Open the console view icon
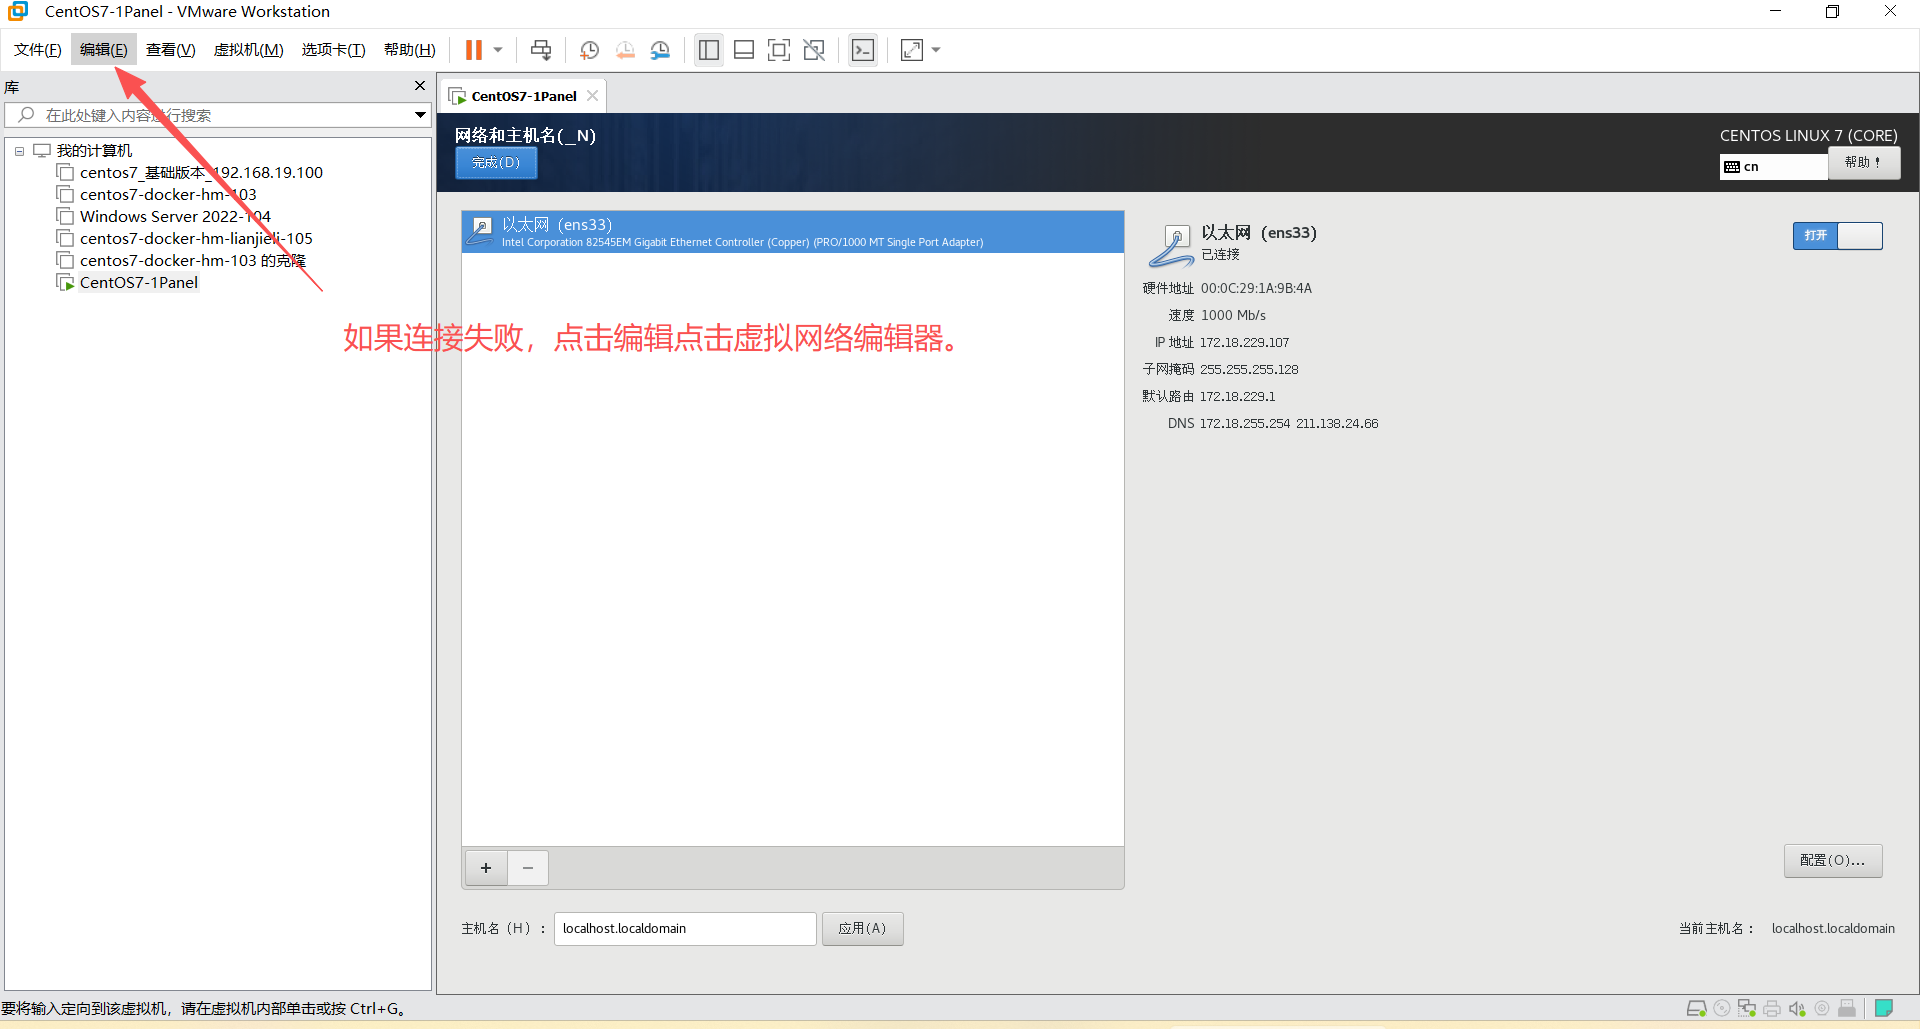 (863, 50)
